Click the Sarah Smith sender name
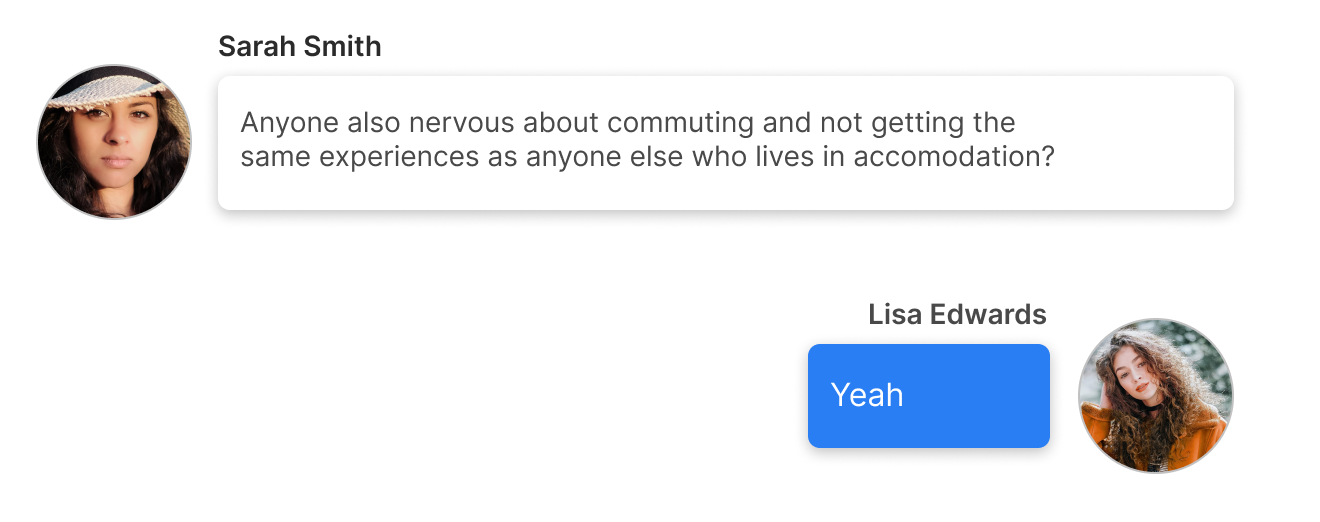 (300, 46)
